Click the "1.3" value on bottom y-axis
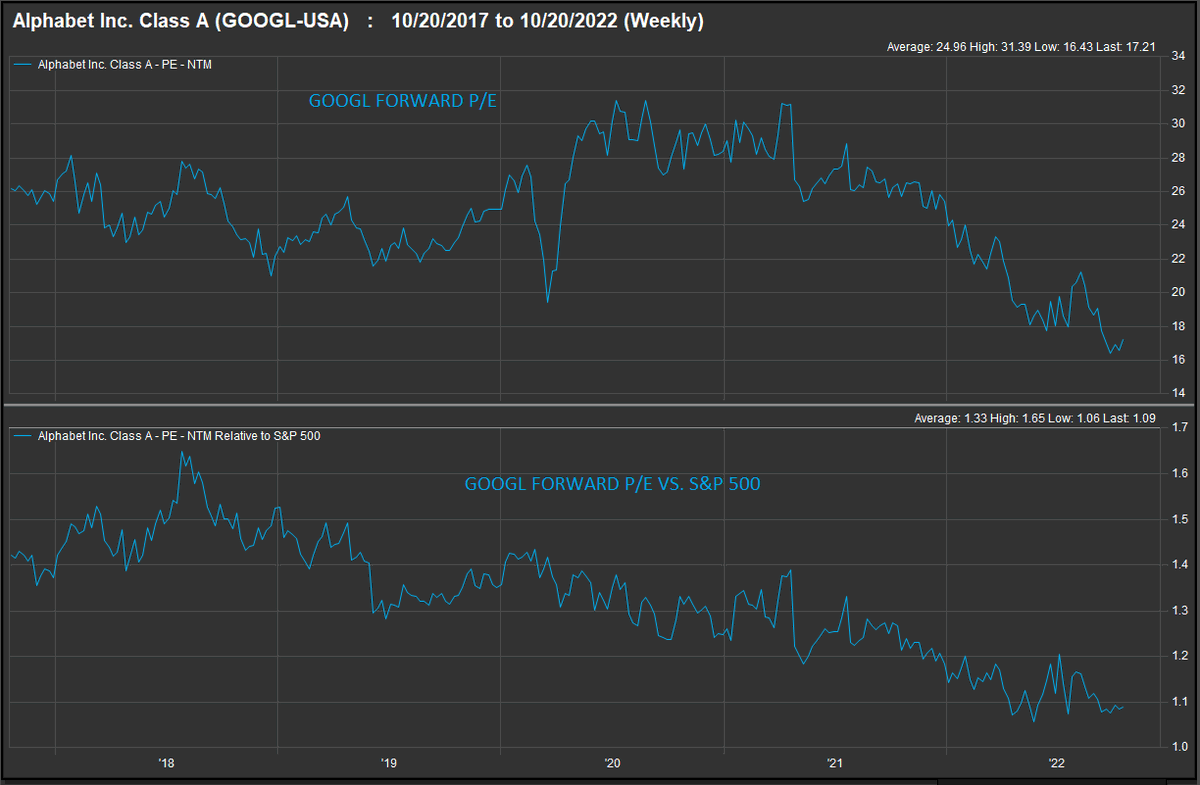This screenshot has width=1200, height=785. point(1180,611)
